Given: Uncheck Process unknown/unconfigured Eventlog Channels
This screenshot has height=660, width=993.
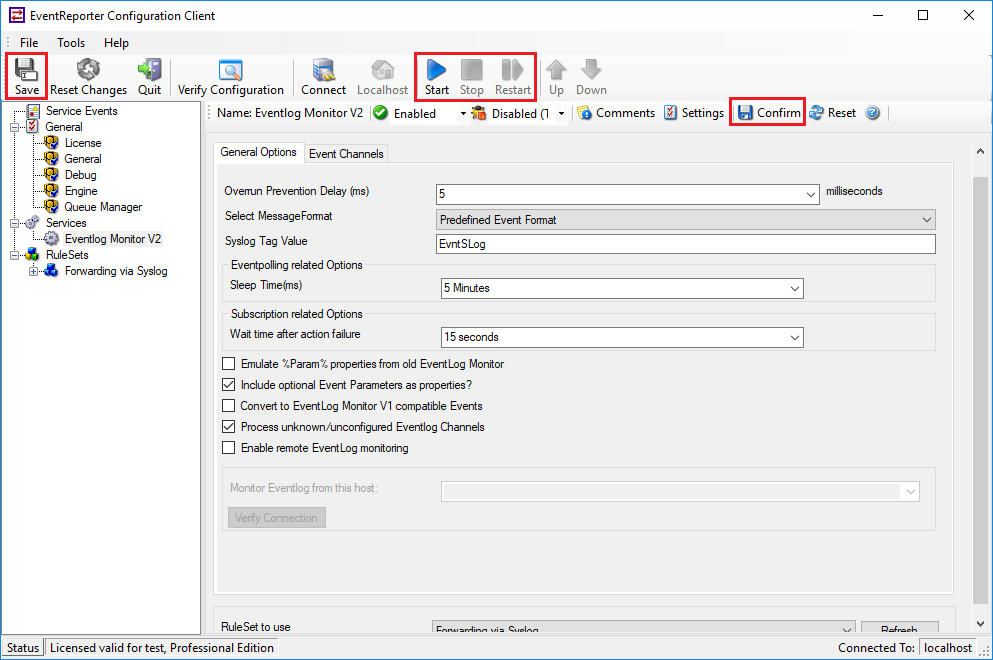Looking at the screenshot, I should tap(229, 426).
